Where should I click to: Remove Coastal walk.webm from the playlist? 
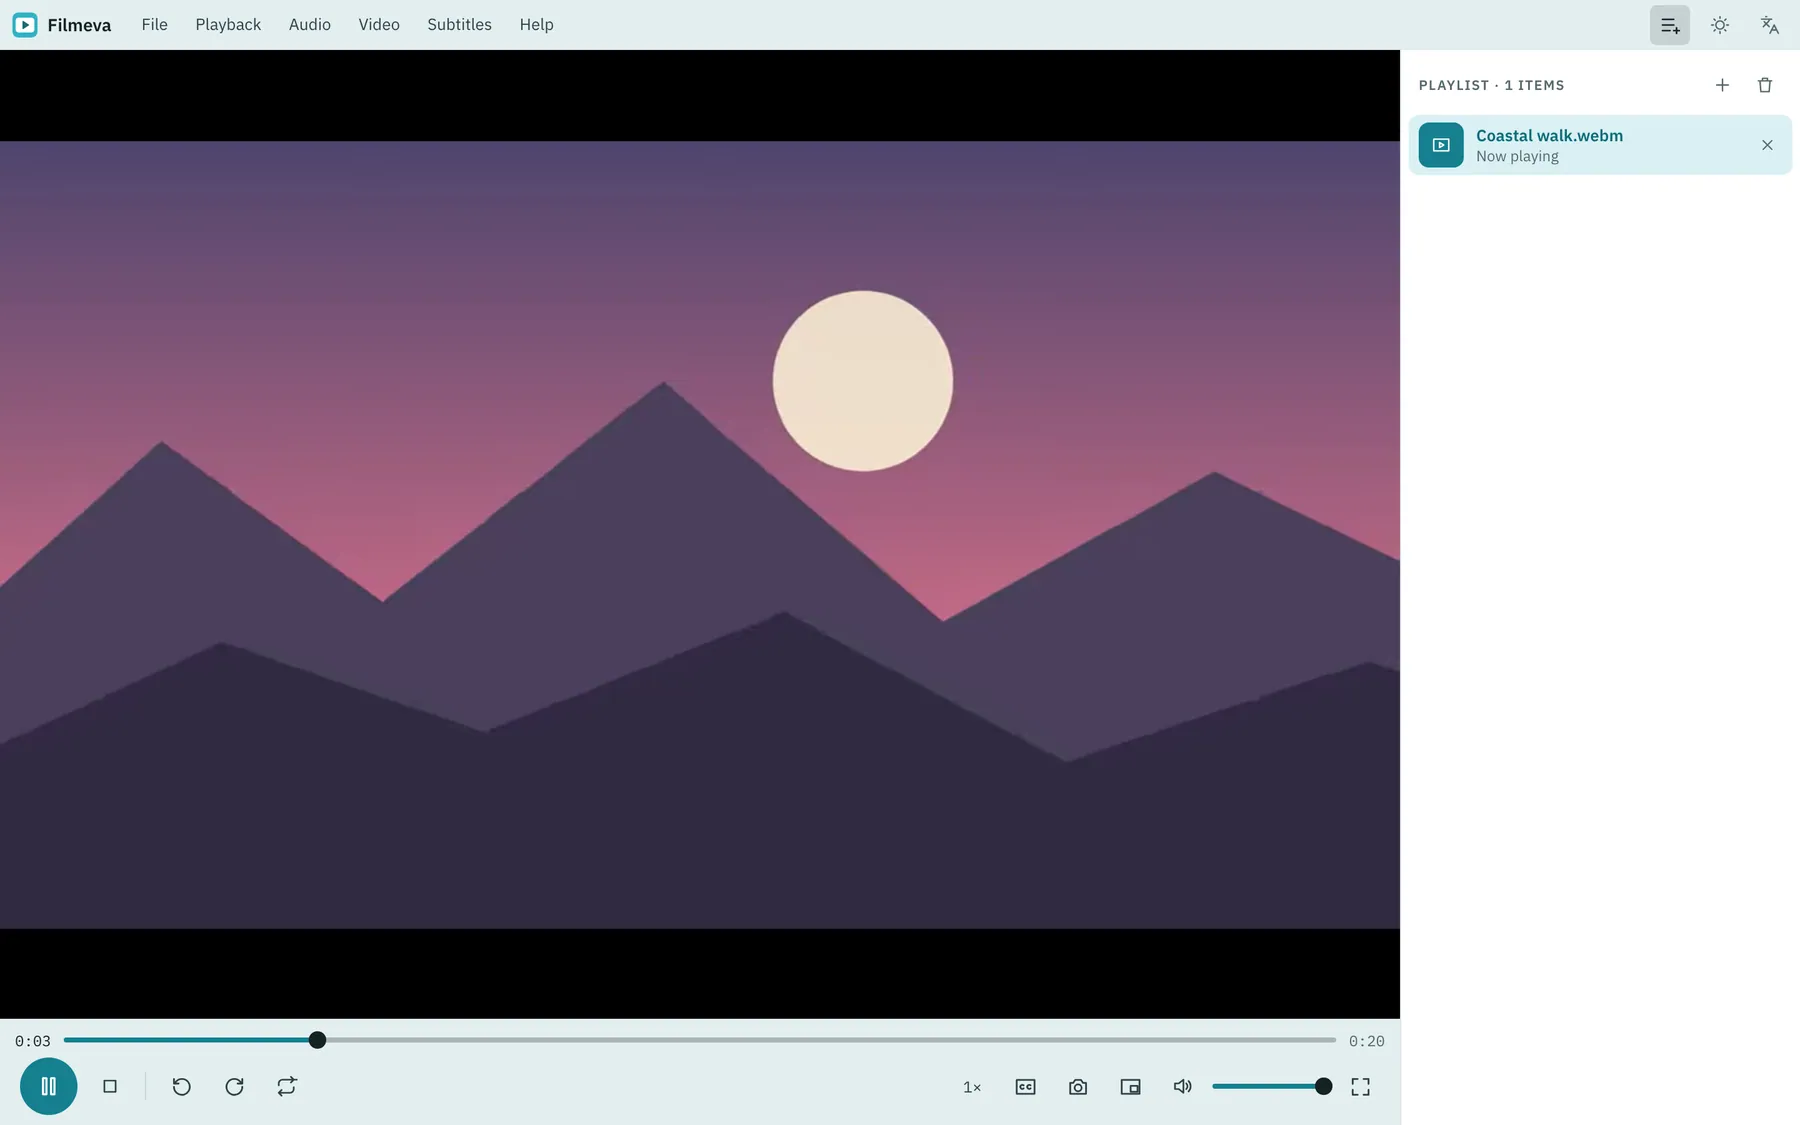pyautogui.click(x=1767, y=145)
